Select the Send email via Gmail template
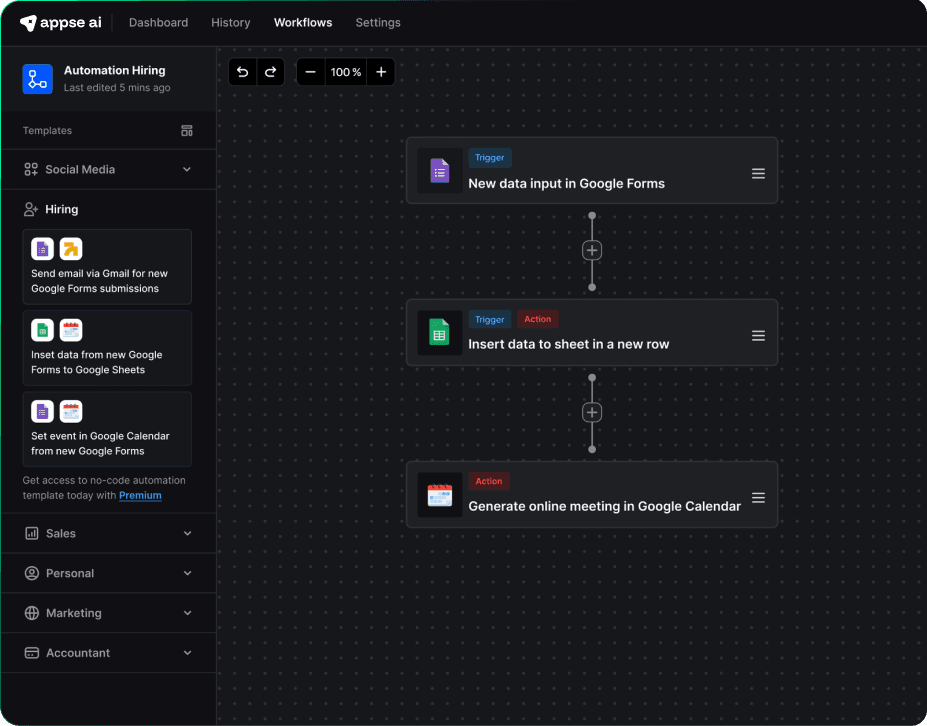This screenshot has height=726, width=927. coord(107,266)
